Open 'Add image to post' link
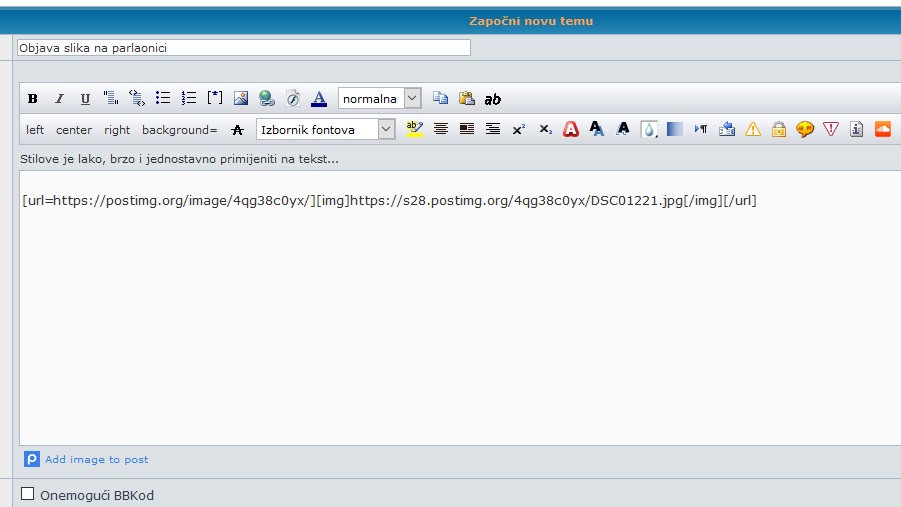This screenshot has height=507, width=901. pos(96,460)
